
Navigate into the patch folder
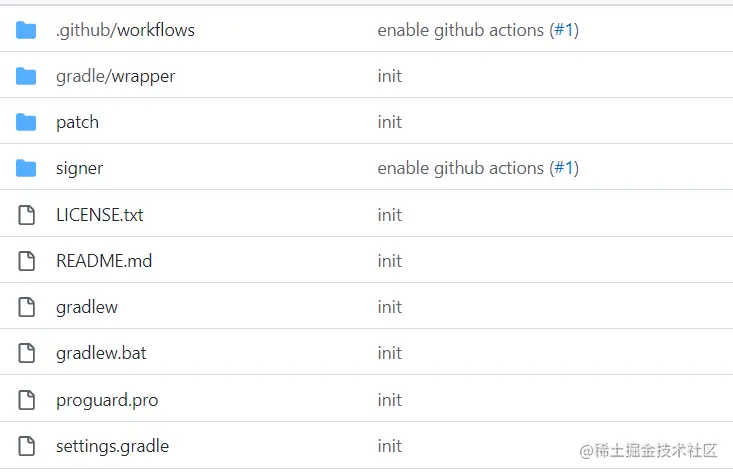click(x=77, y=122)
